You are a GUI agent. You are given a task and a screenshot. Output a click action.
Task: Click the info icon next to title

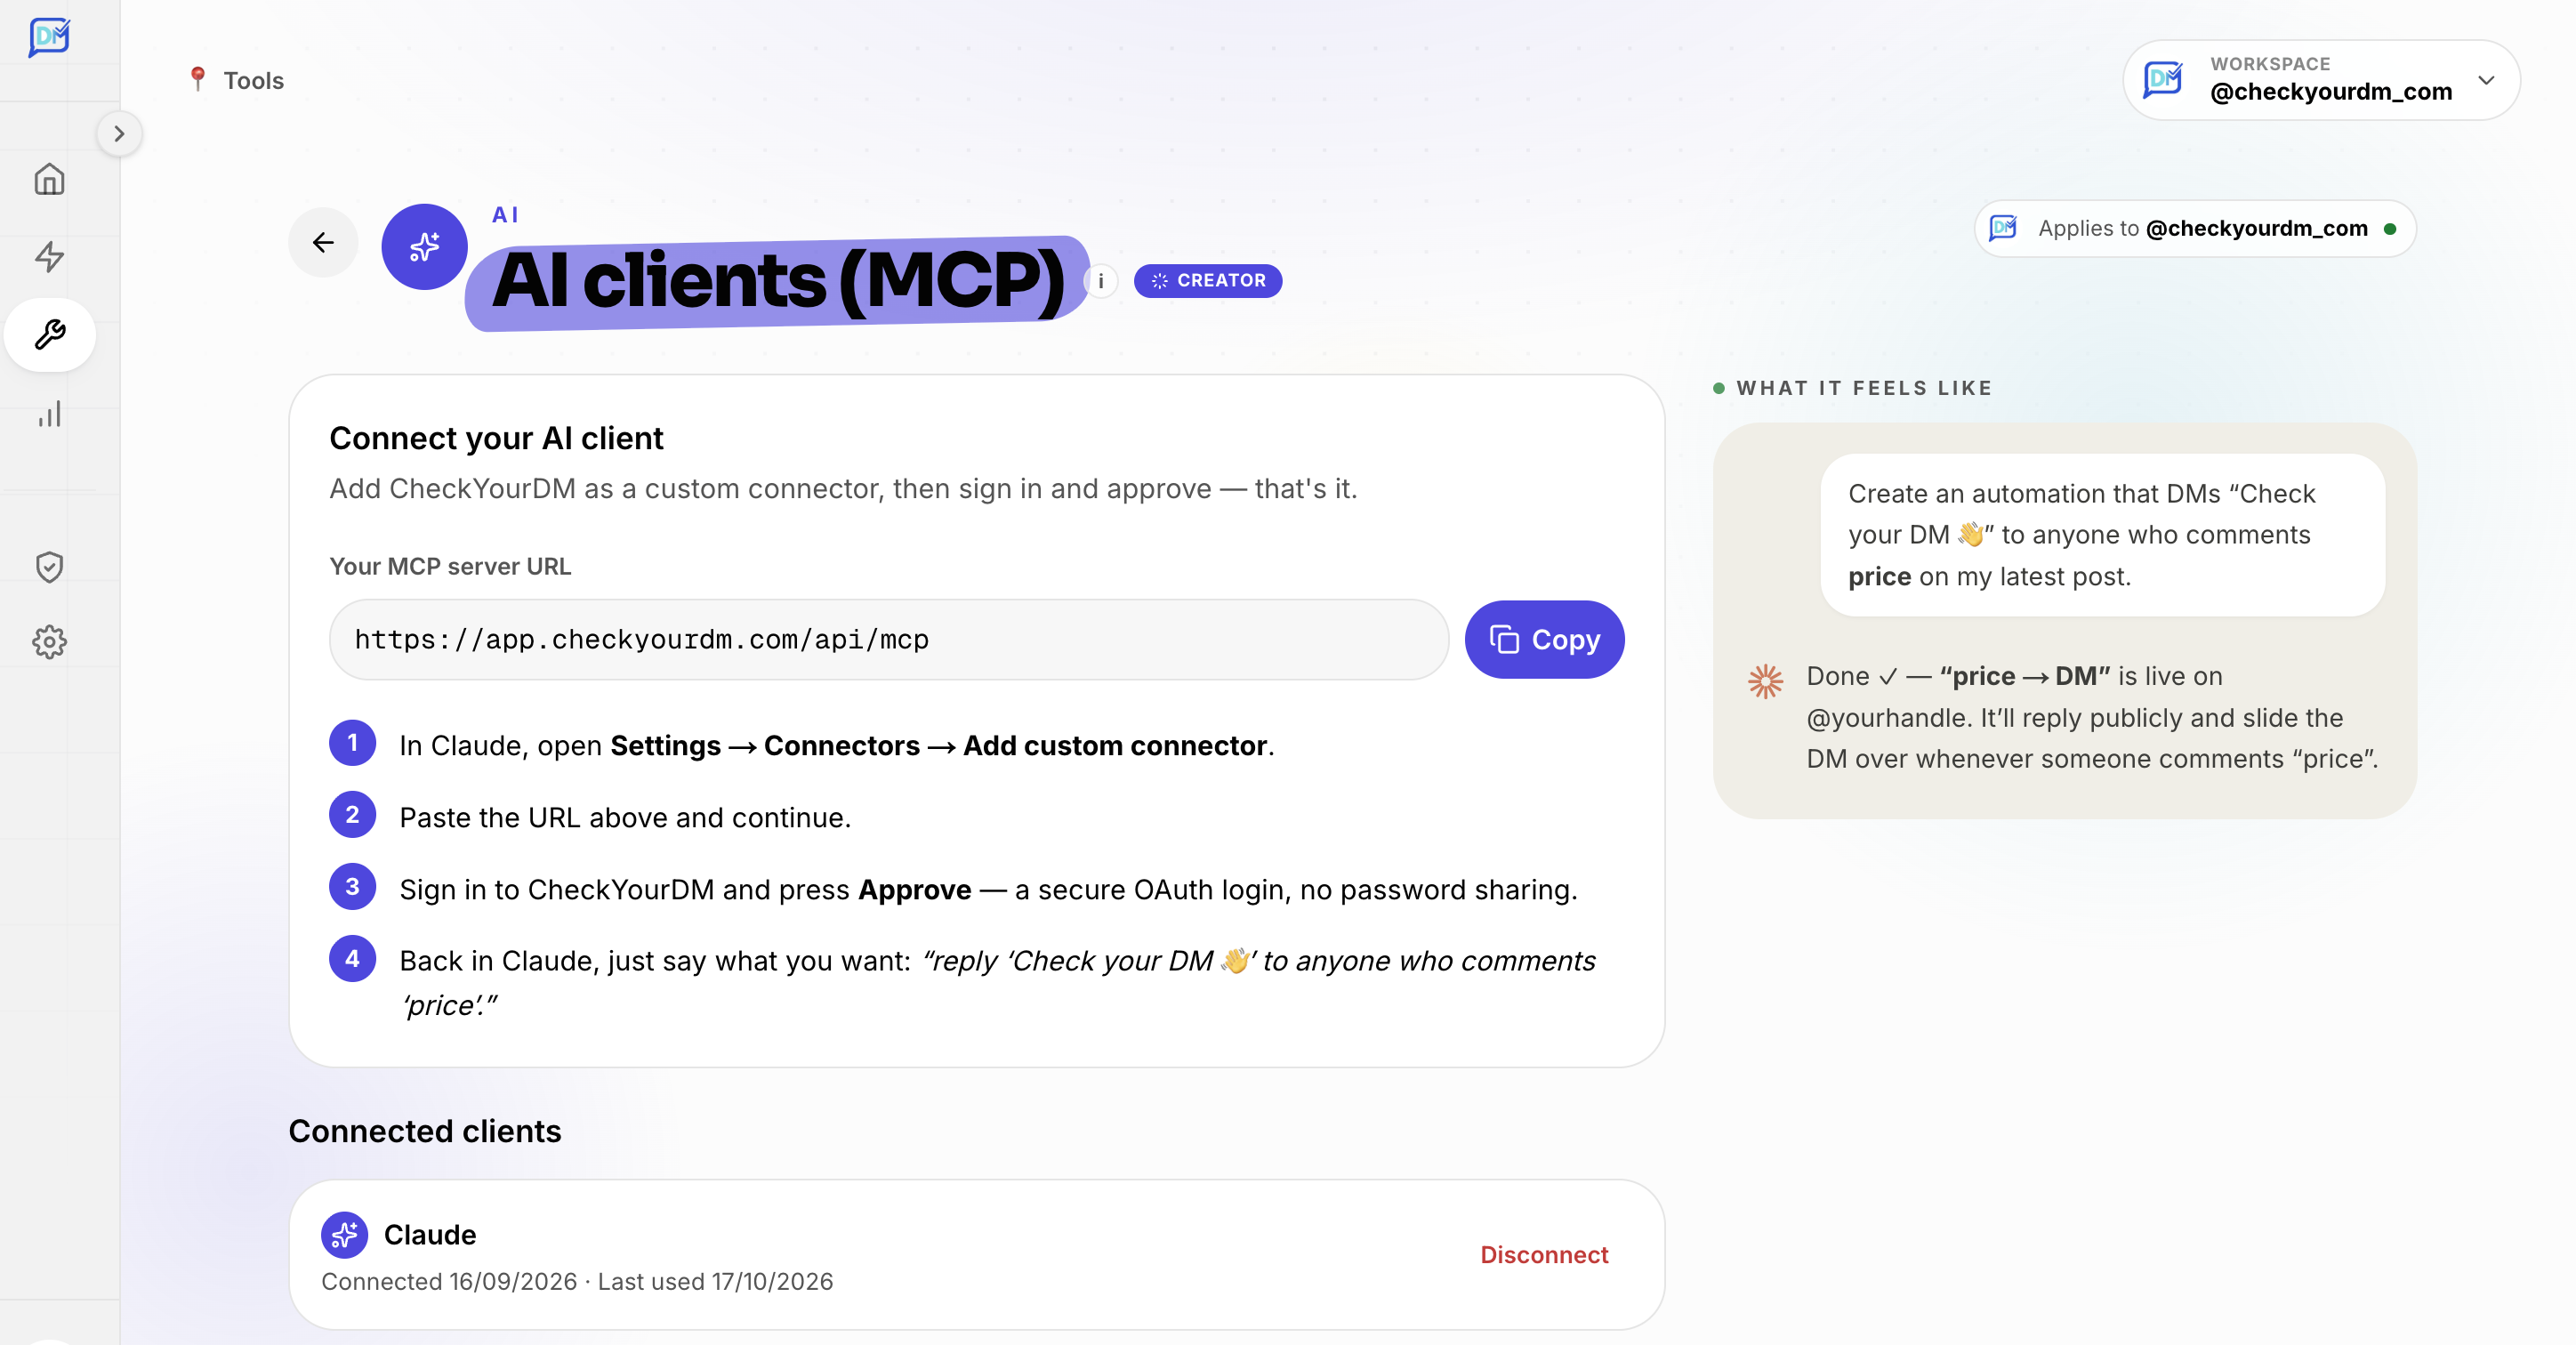coord(1101,281)
